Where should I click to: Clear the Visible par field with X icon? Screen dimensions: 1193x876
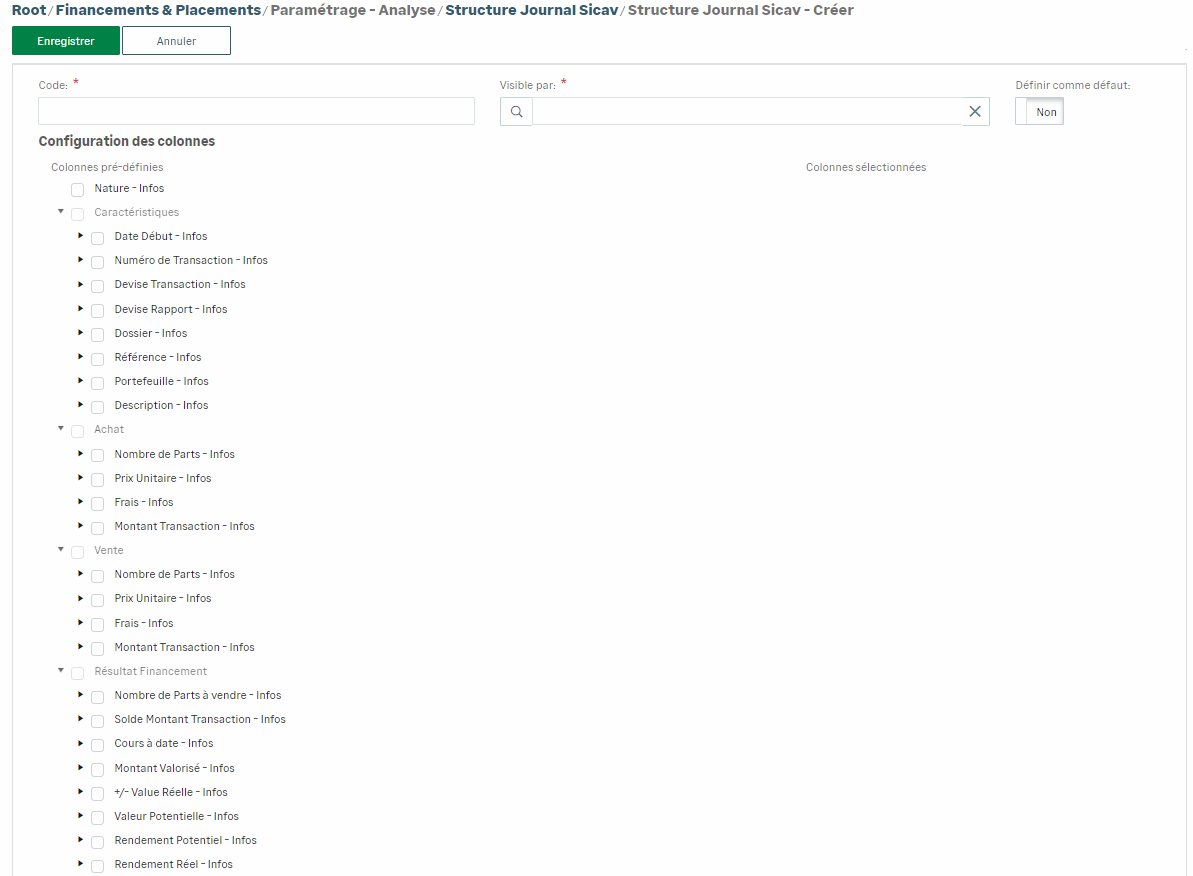(x=975, y=112)
